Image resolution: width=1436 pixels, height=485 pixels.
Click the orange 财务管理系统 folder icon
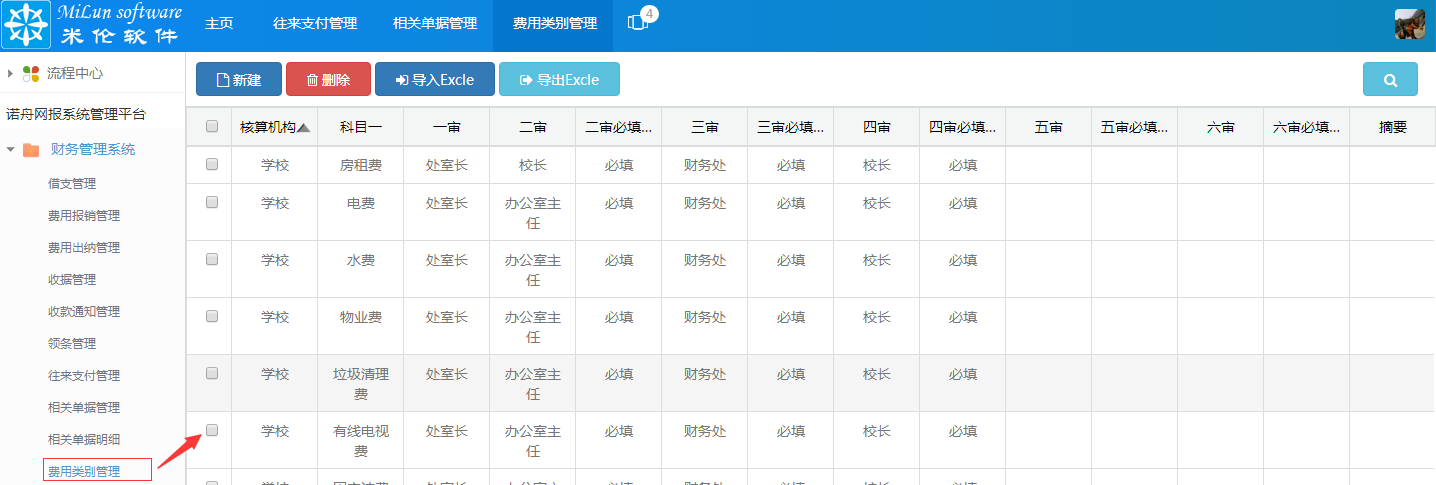tap(31, 150)
